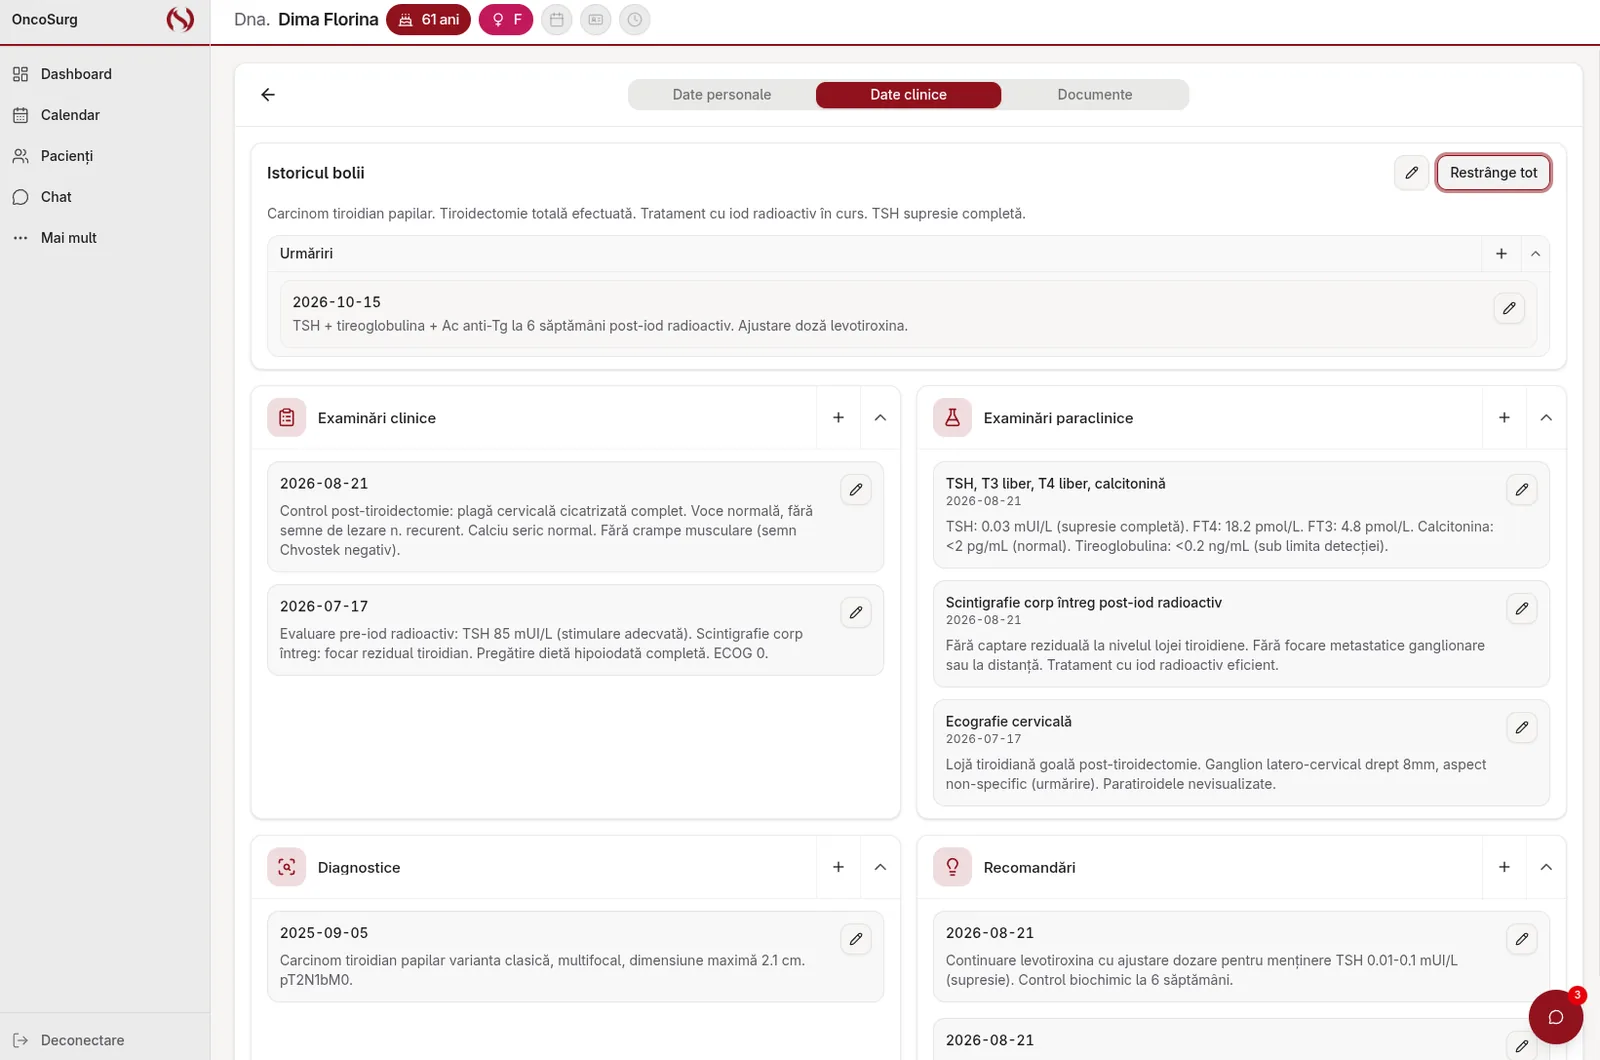Image resolution: width=1600 pixels, height=1060 pixels.
Task: Click the F gender badge
Action: click(x=506, y=20)
